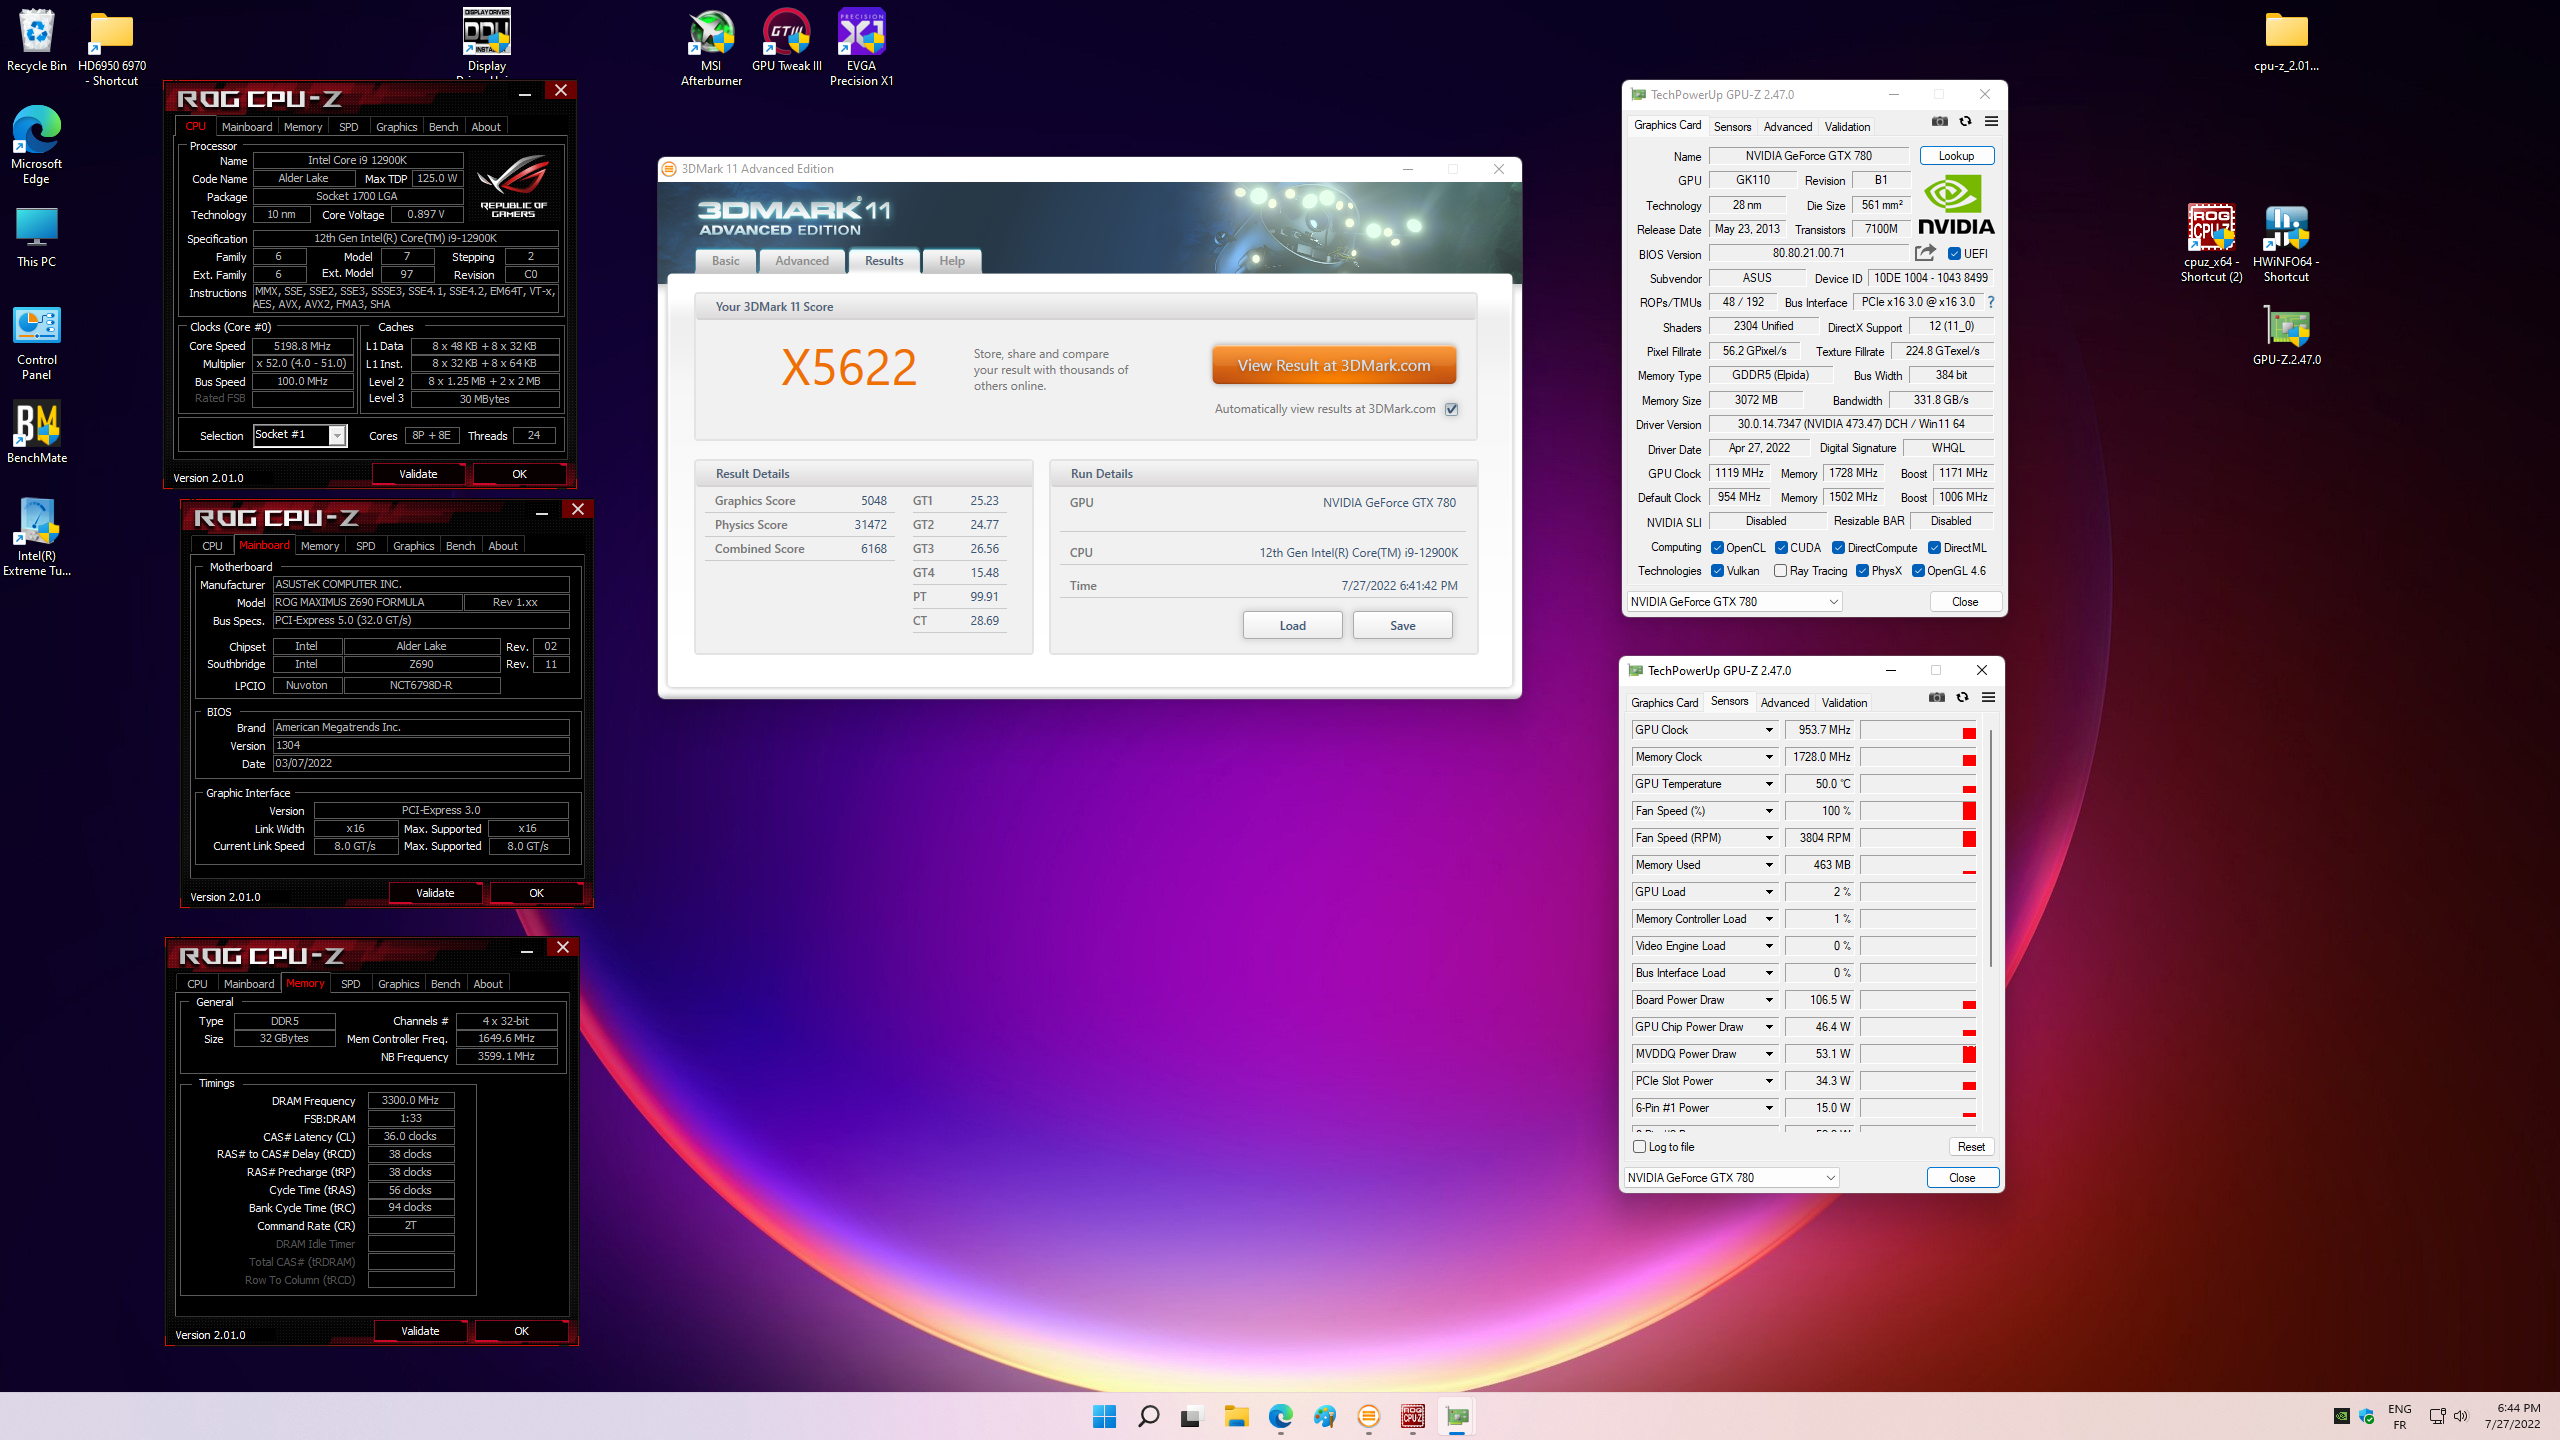Click Load button in 3DMark Run Details

coord(1292,626)
